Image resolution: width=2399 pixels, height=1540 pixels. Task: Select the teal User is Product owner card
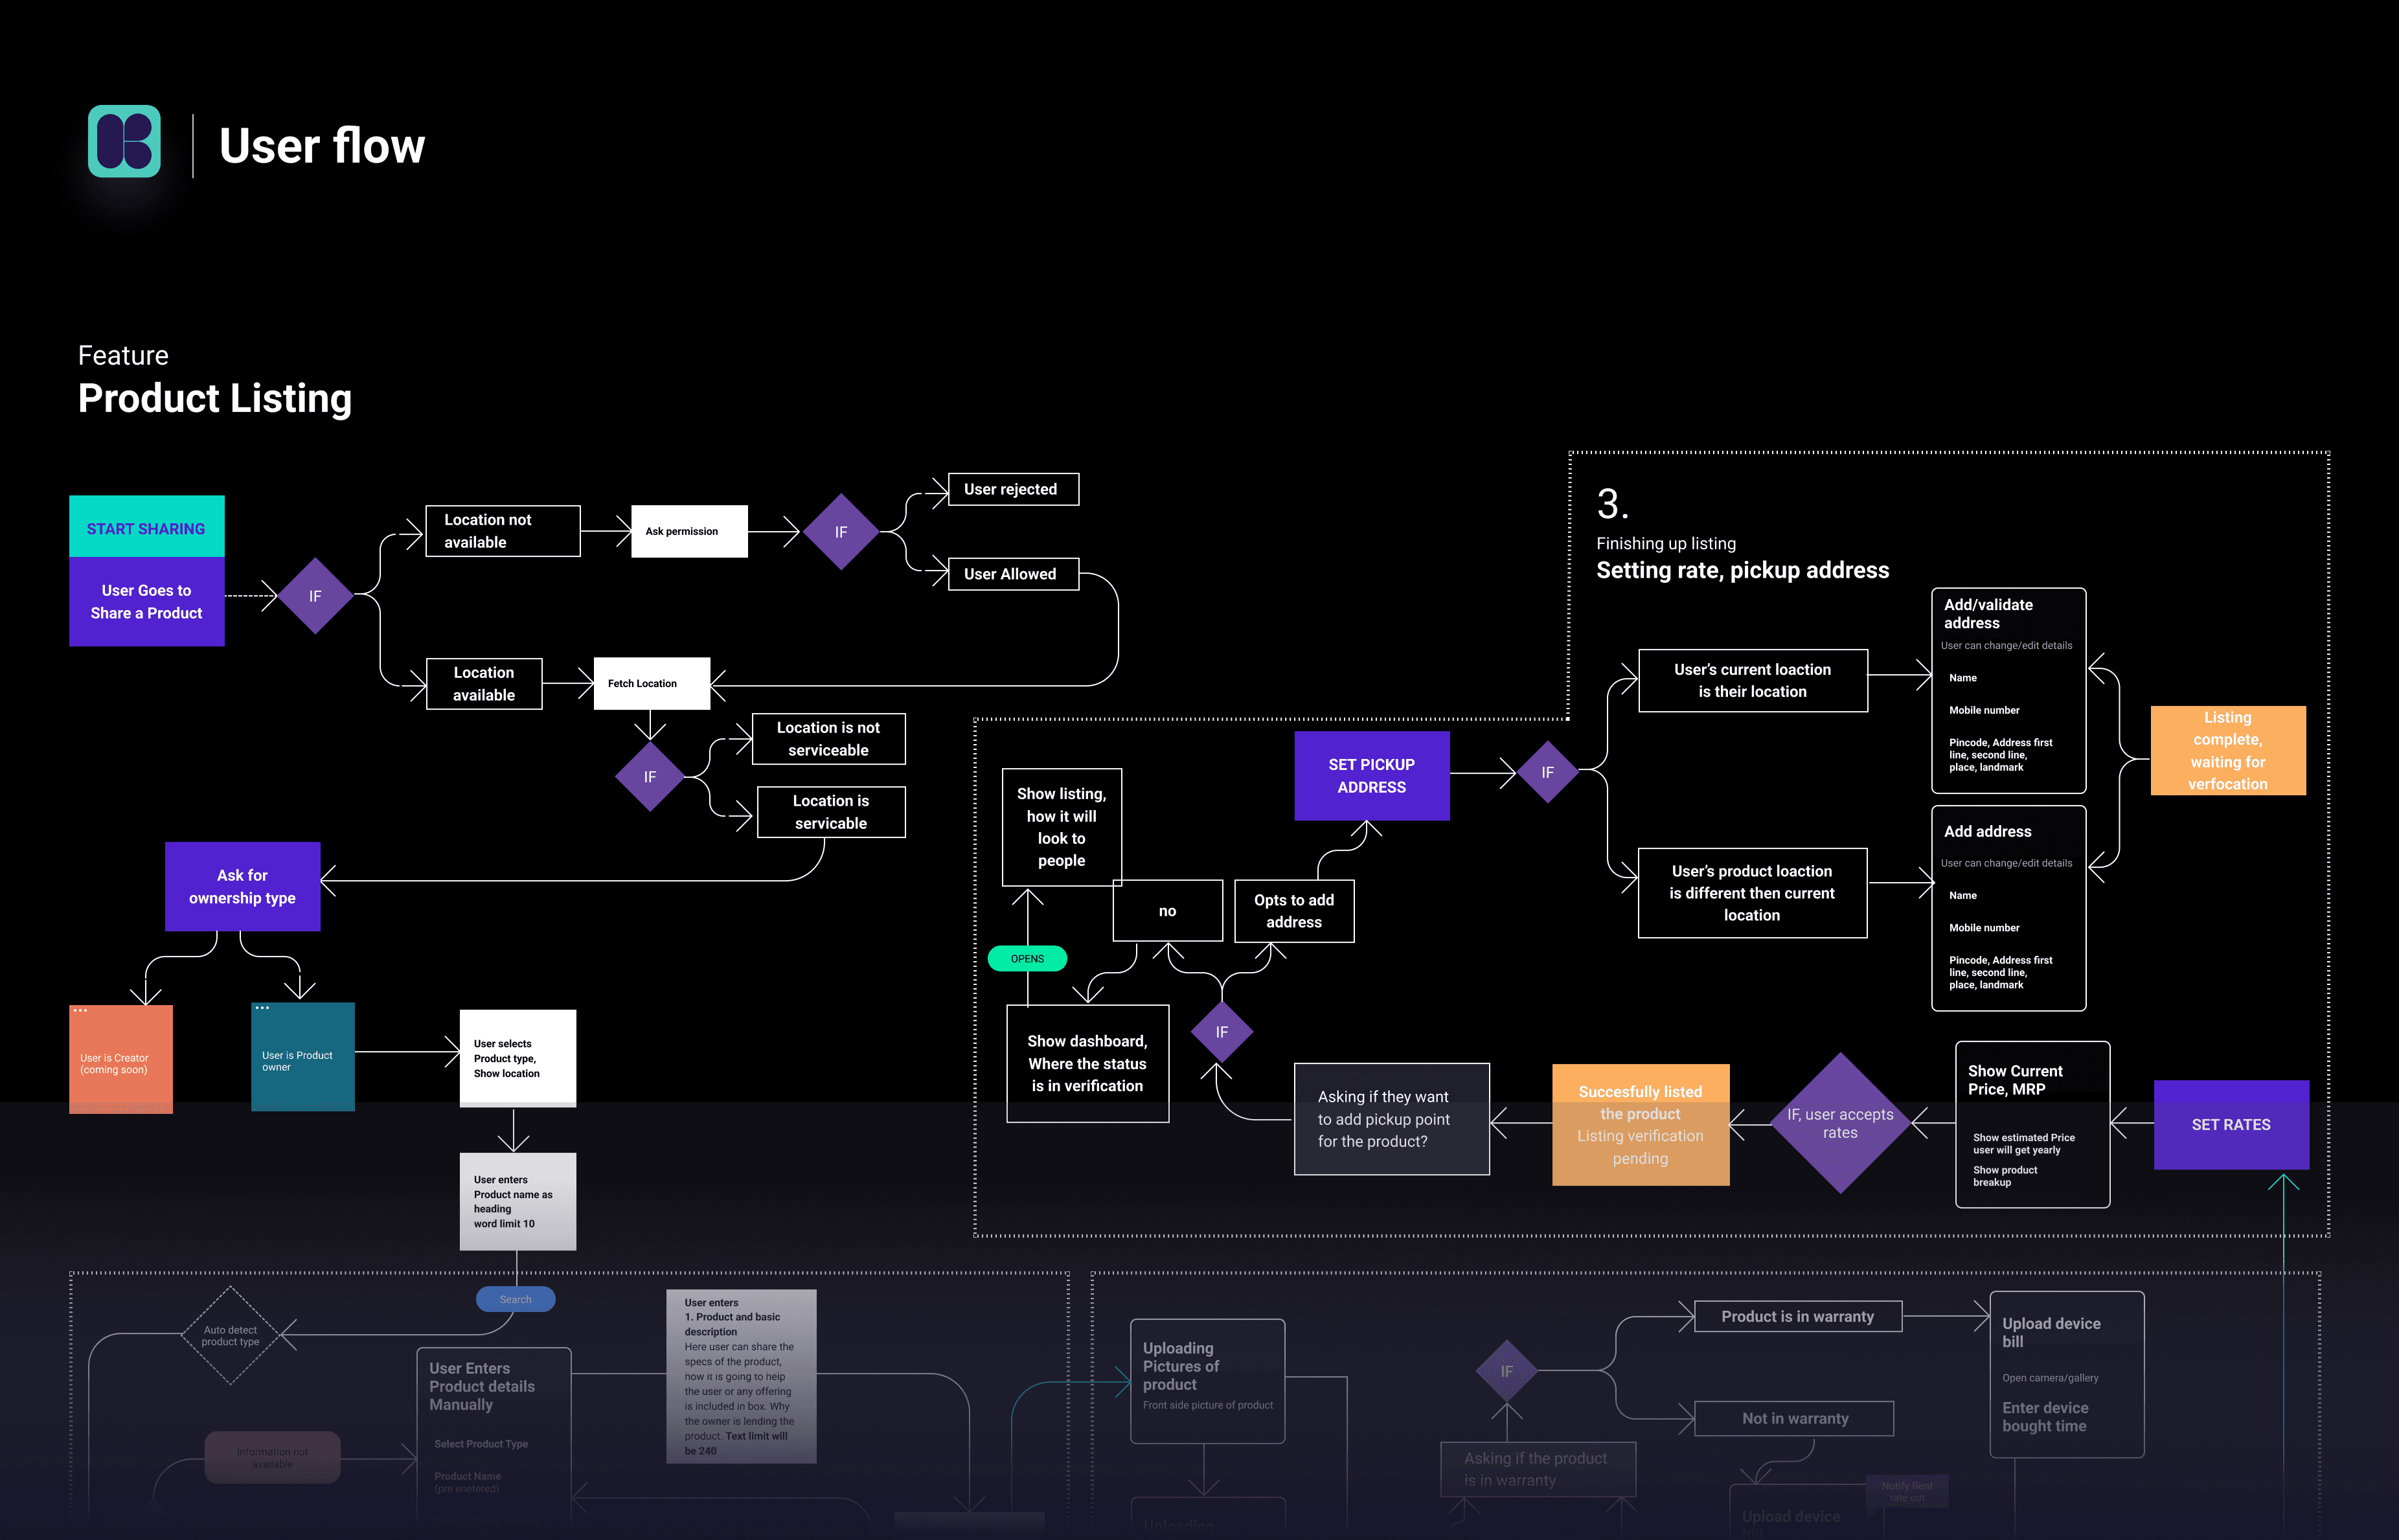tap(302, 1058)
